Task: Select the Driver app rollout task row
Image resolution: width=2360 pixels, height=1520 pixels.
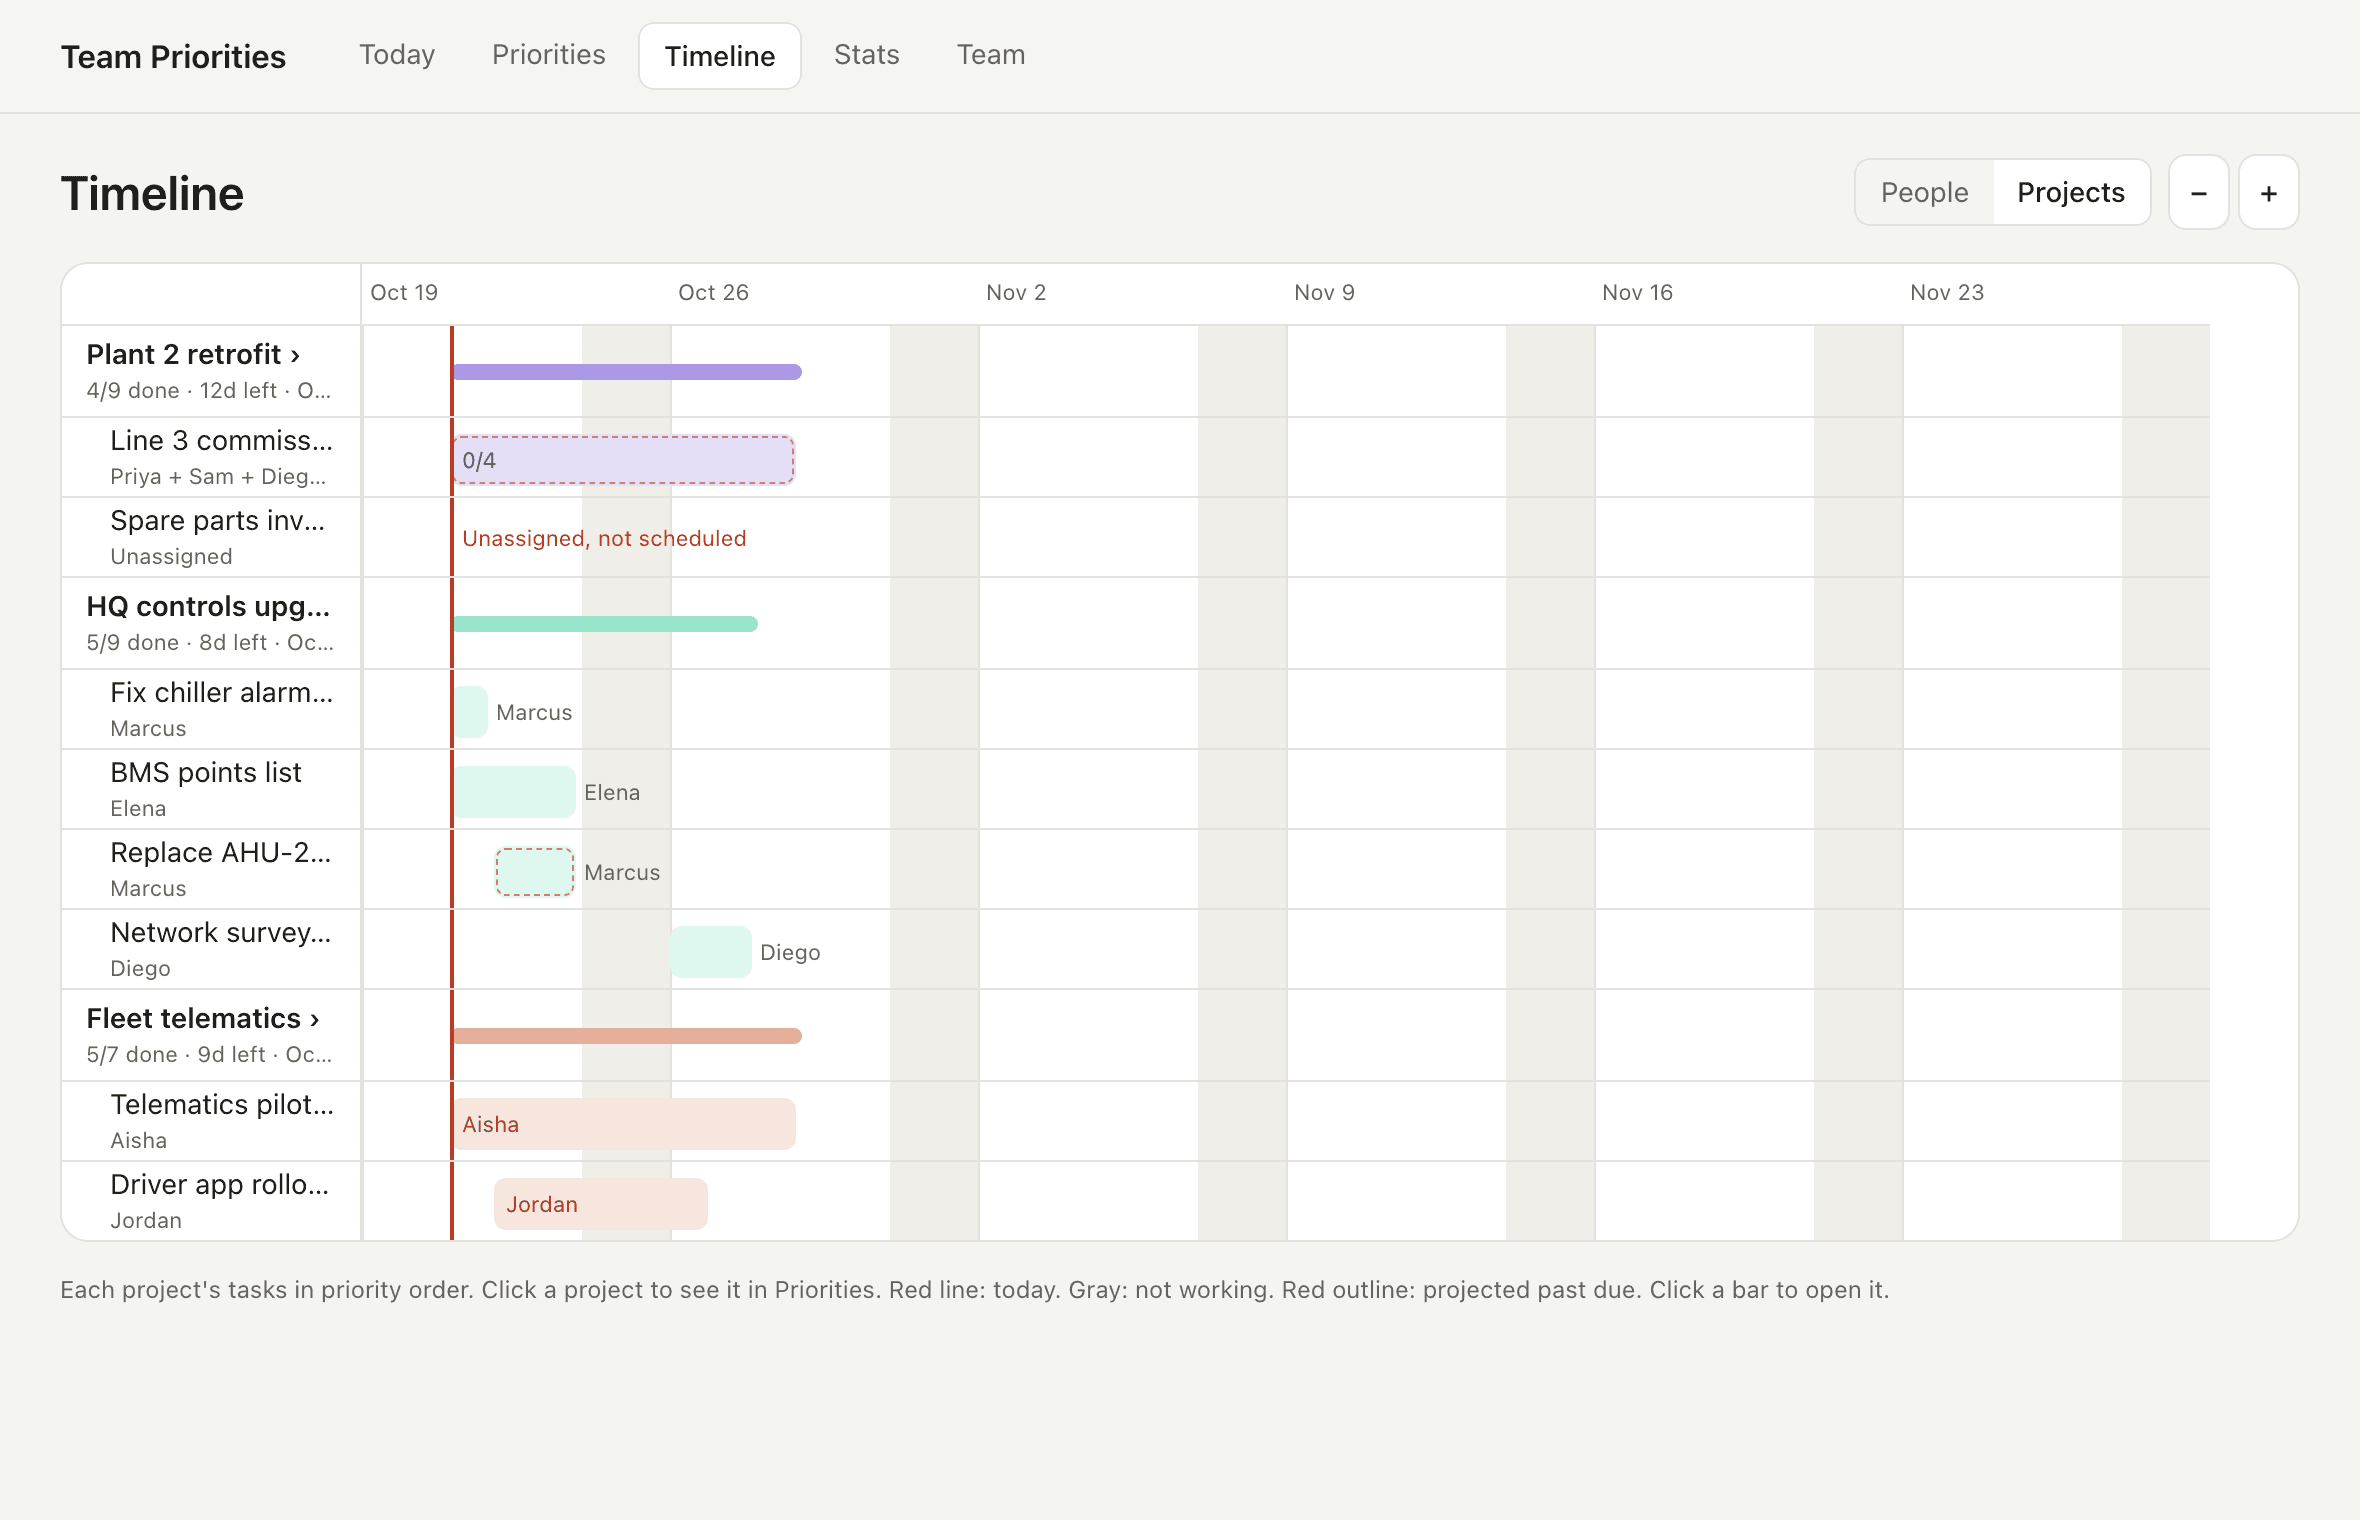Action: [x=211, y=1201]
